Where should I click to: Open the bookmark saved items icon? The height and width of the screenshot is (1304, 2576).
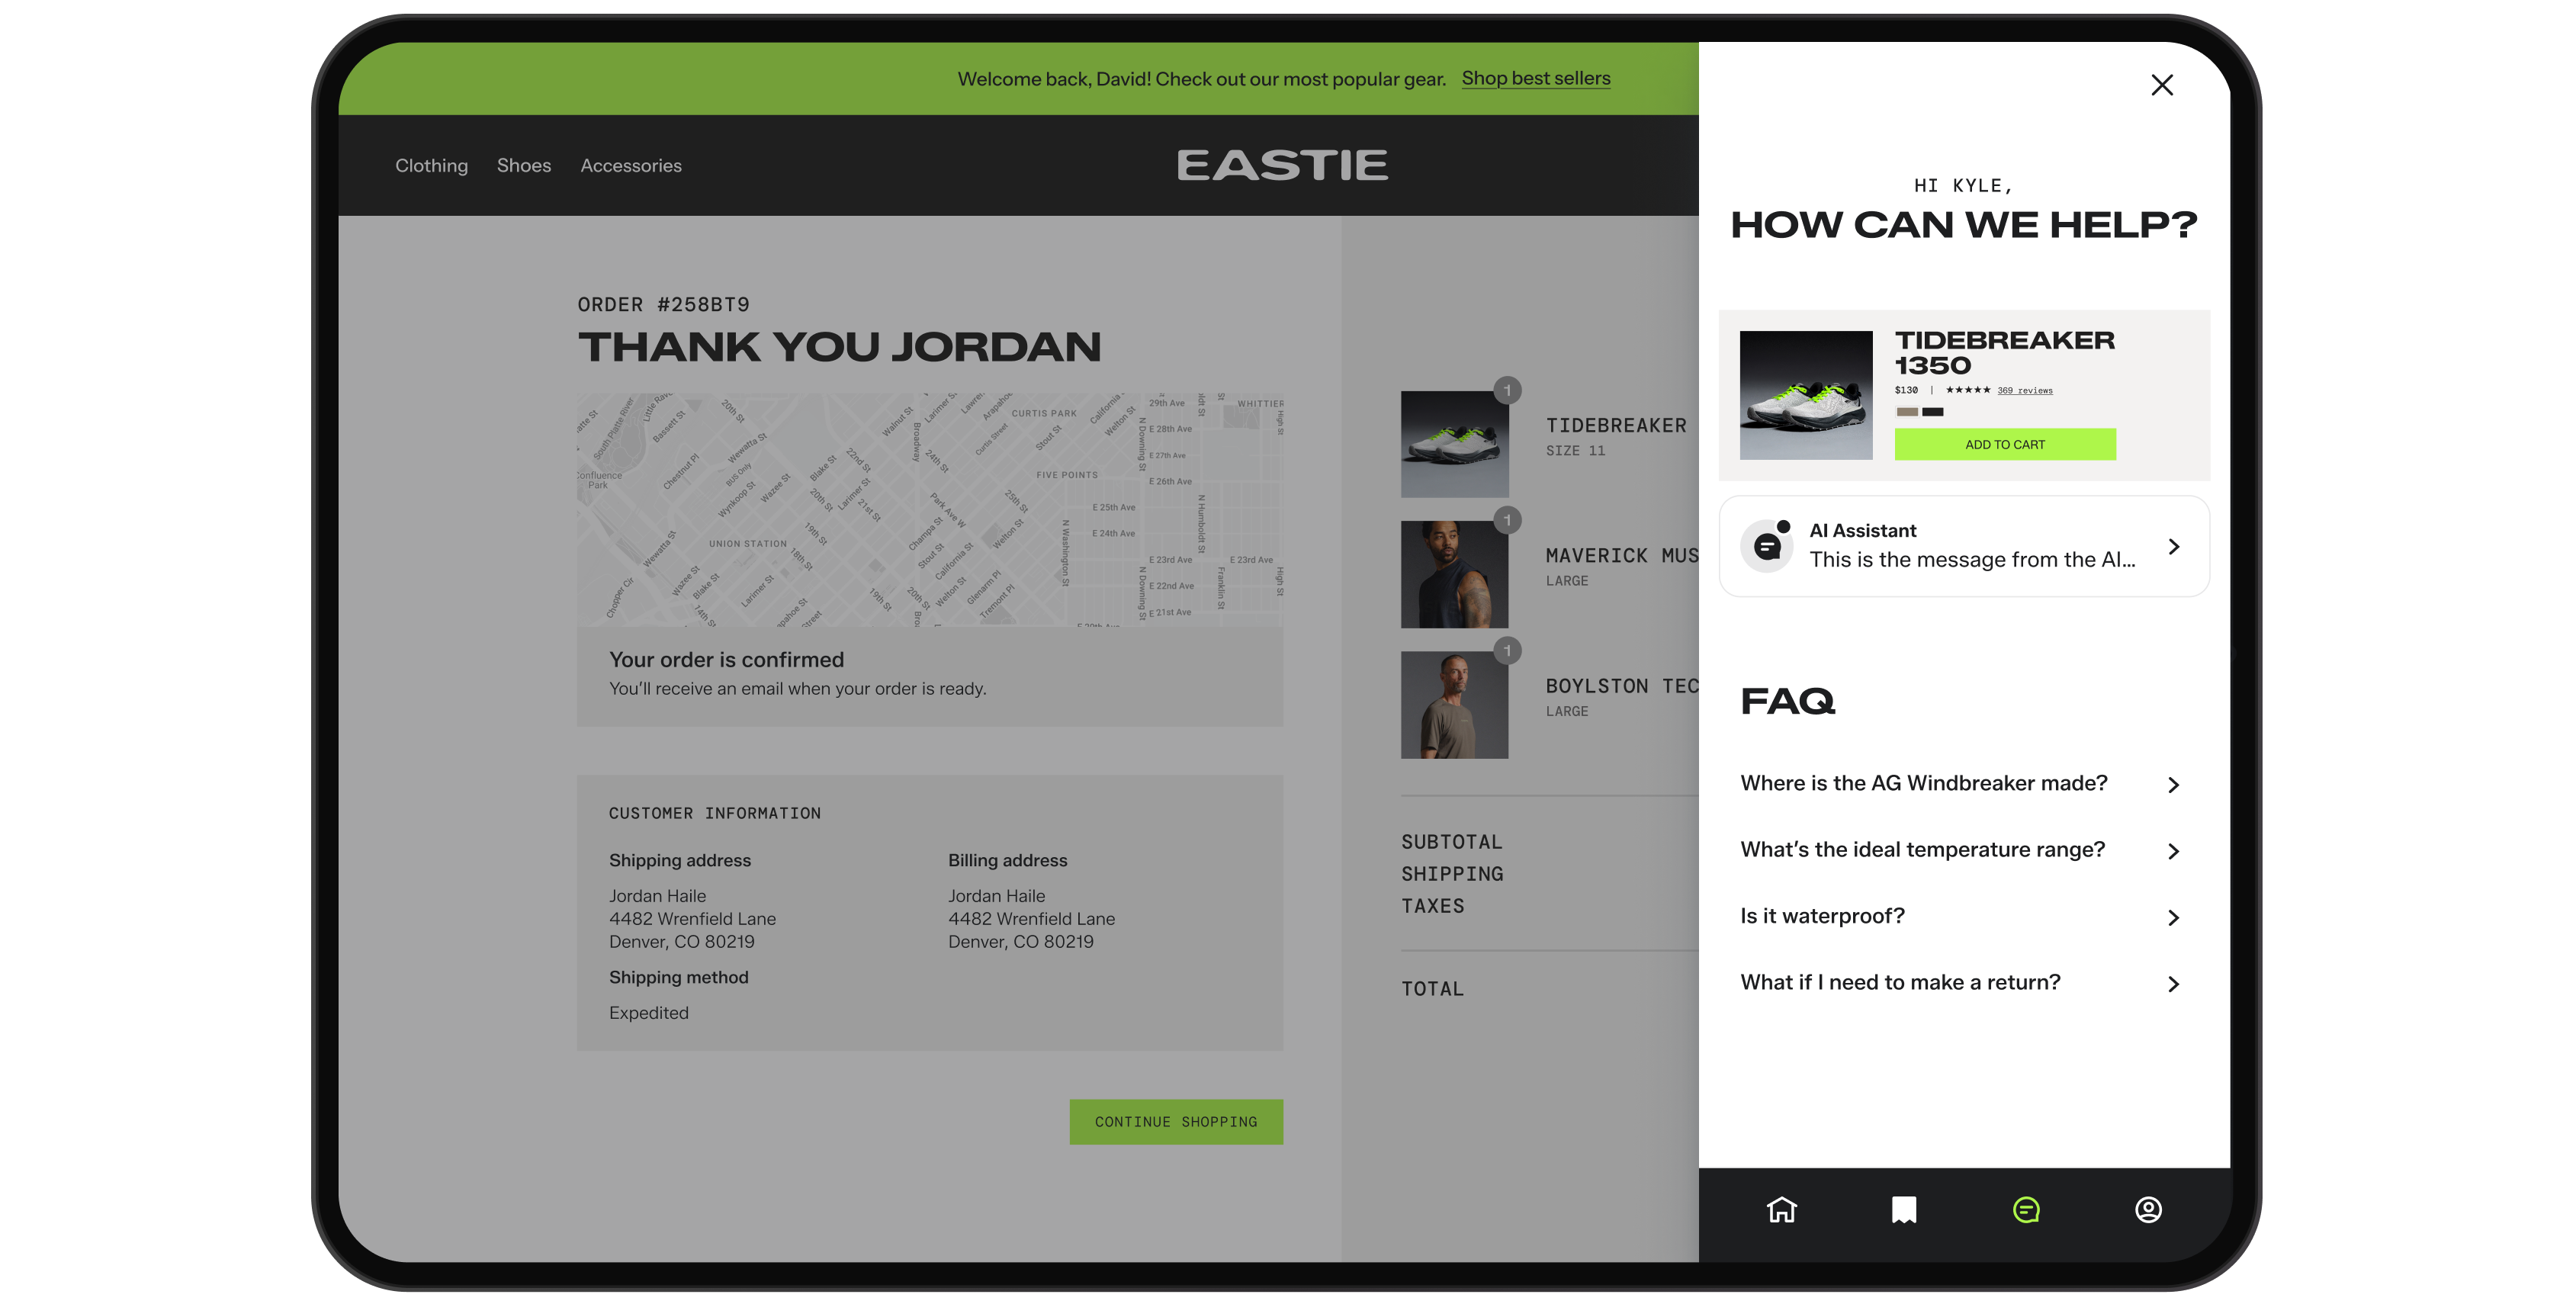[1904, 1210]
